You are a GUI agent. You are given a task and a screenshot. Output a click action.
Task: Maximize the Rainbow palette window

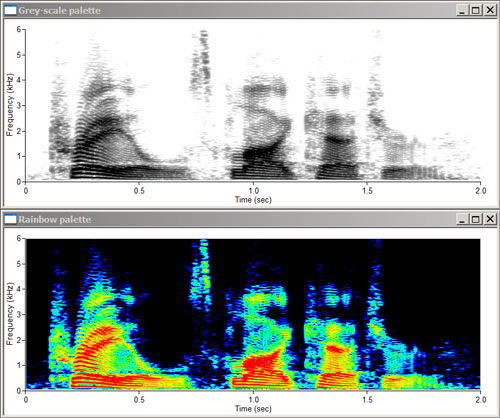point(476,219)
